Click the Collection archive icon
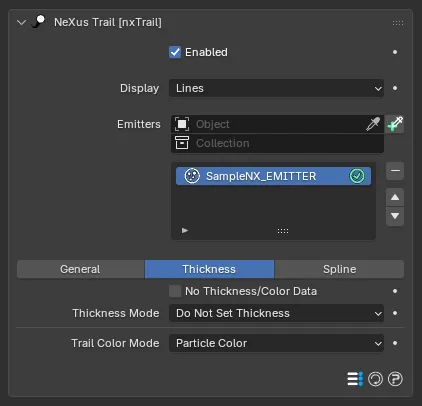The width and height of the screenshot is (422, 406). tap(182, 143)
